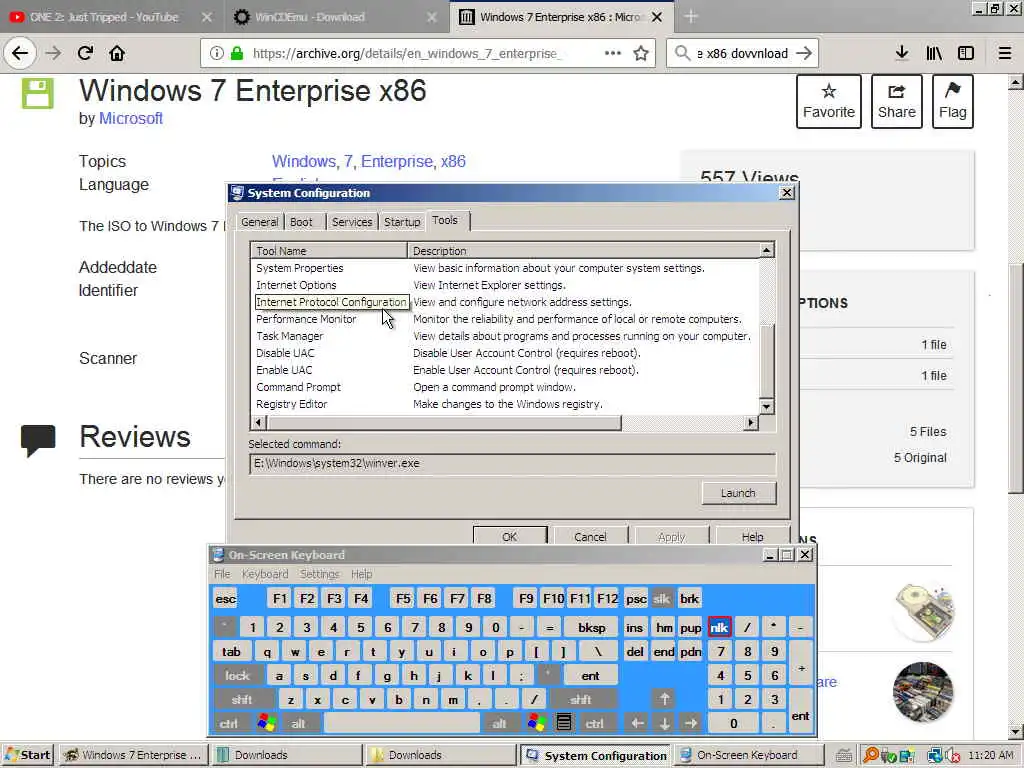Open the Keyboard menu of On-Screen Keyboard

click(x=264, y=574)
